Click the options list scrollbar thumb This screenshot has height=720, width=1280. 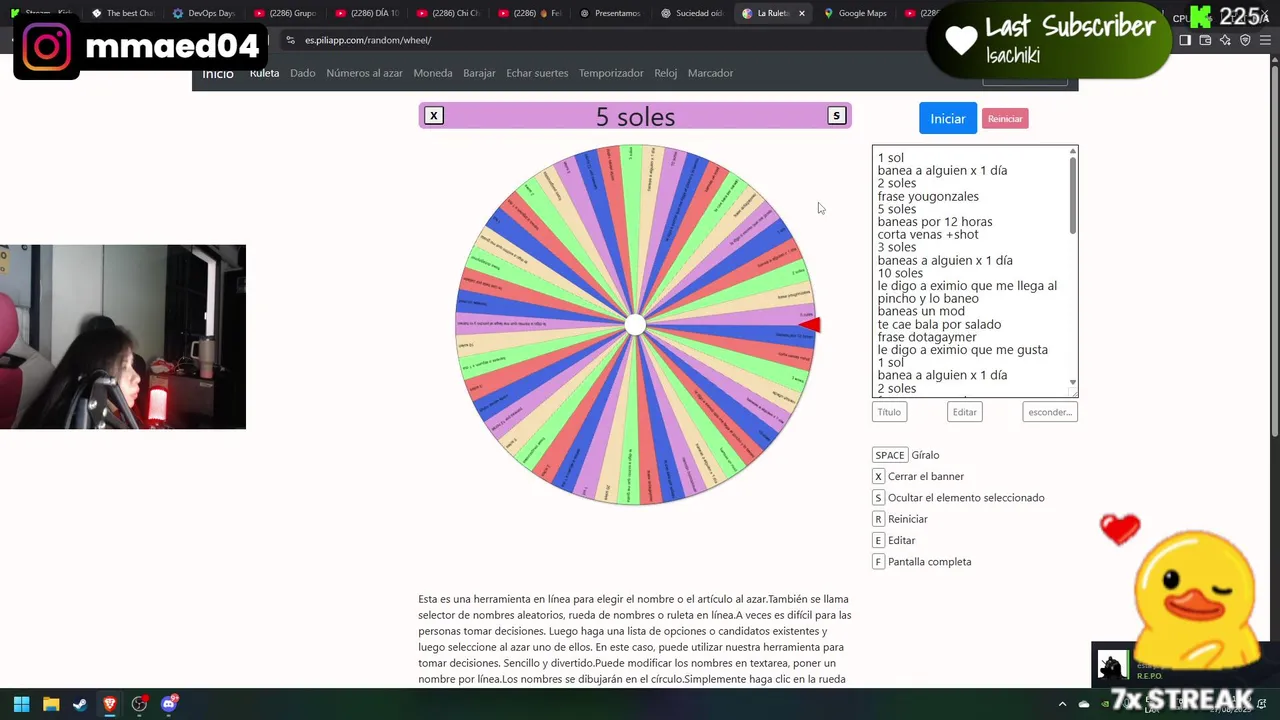(x=1073, y=196)
